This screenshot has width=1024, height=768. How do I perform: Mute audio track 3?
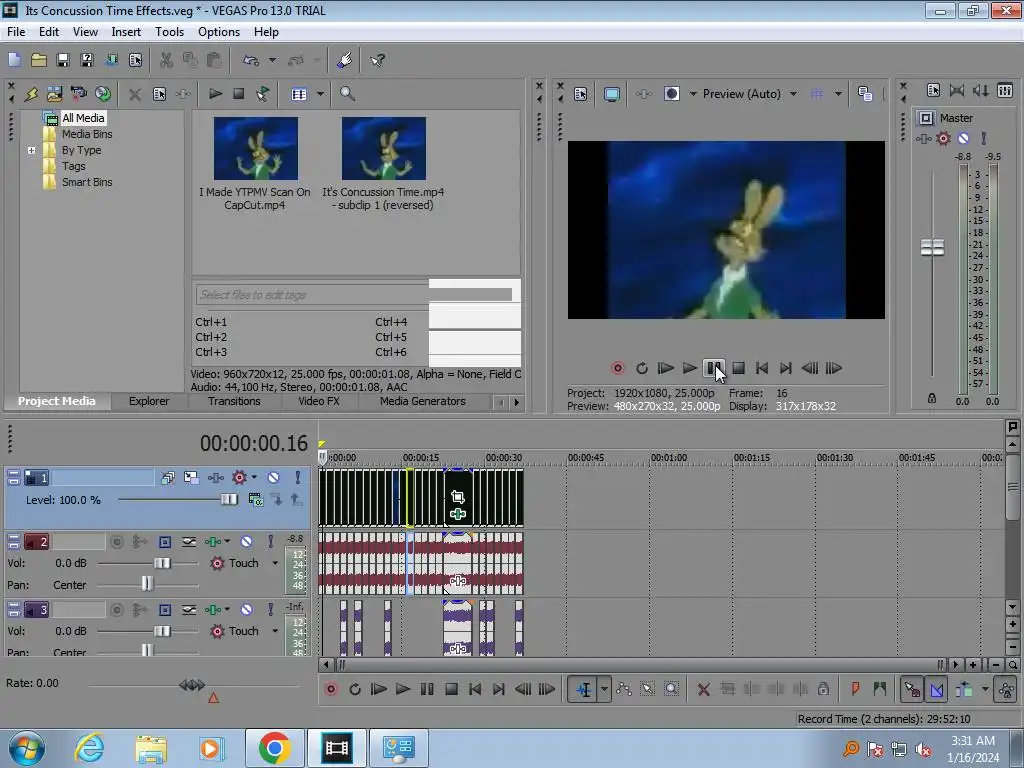click(x=246, y=610)
